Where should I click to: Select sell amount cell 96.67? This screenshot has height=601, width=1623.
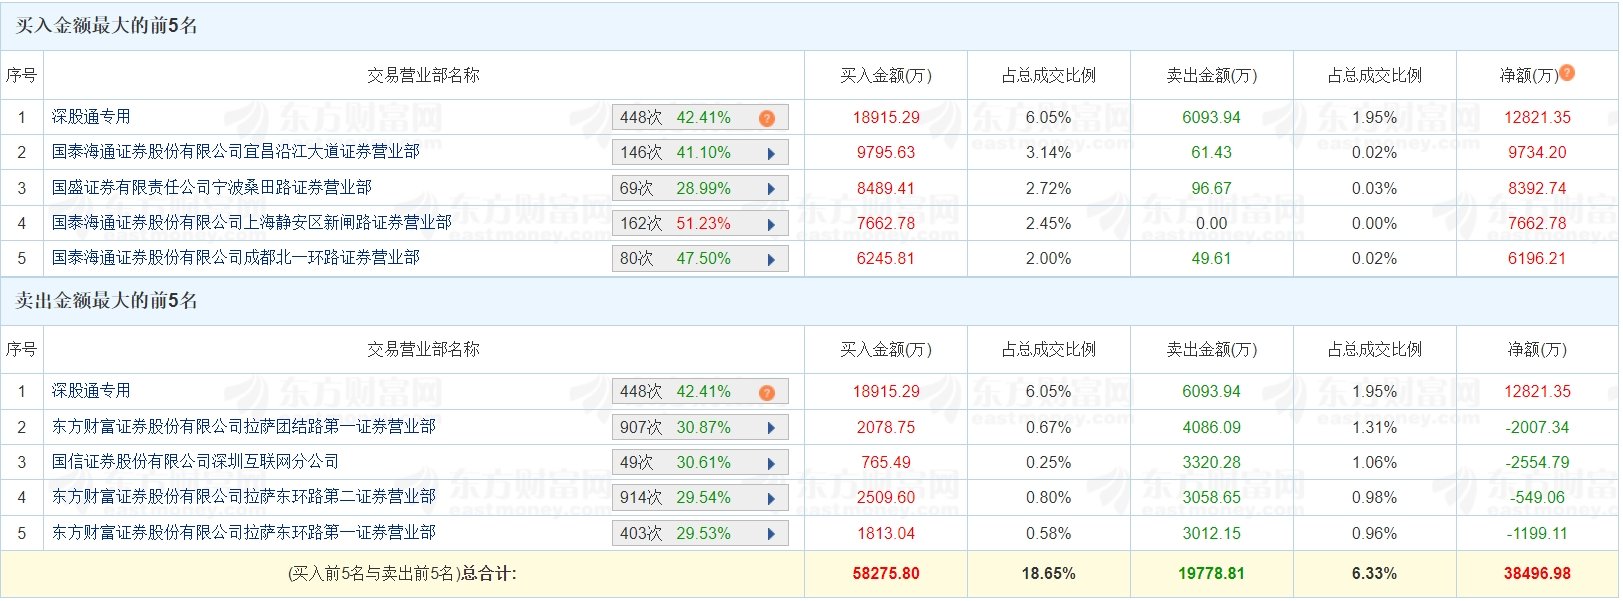pyautogui.click(x=1211, y=188)
